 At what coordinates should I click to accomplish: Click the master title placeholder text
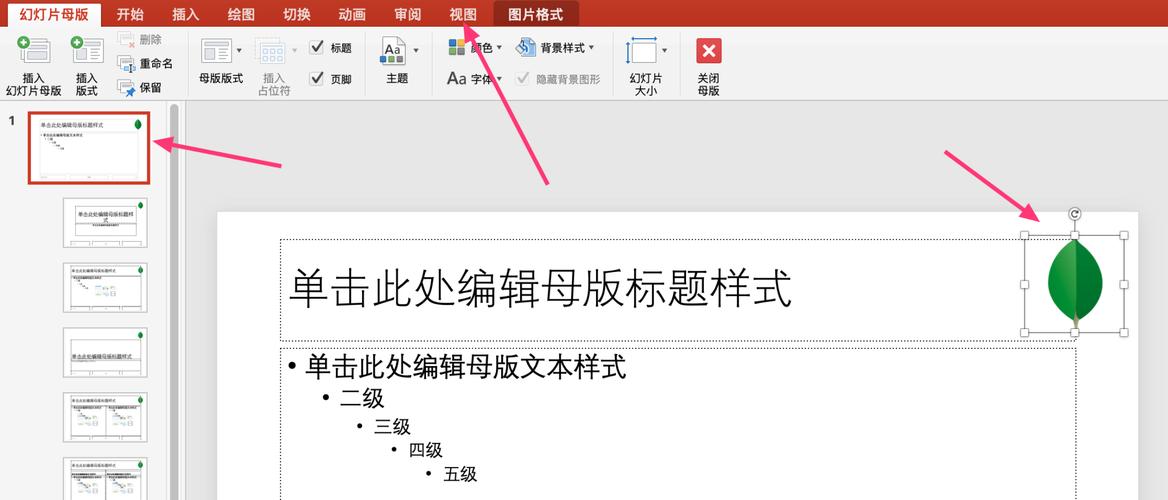540,289
